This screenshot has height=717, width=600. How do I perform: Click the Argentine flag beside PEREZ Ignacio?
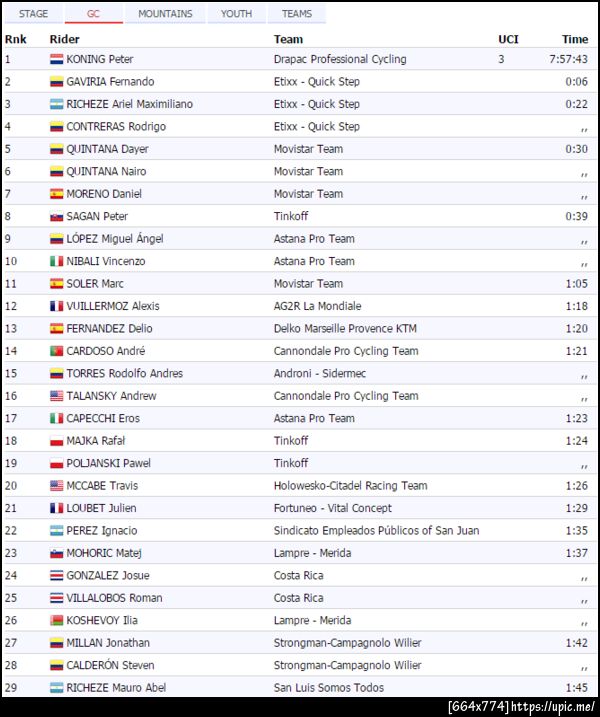[57, 531]
